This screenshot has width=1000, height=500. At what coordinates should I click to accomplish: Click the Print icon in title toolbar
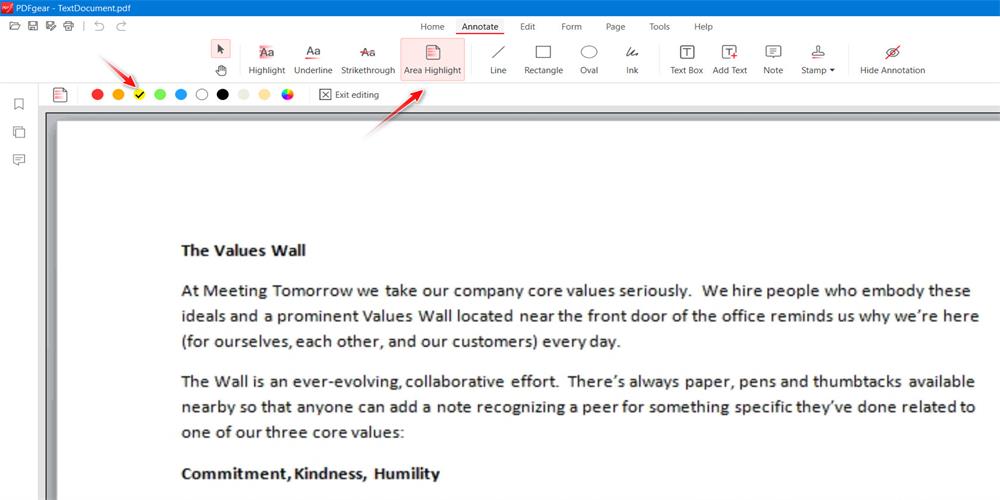(x=68, y=26)
